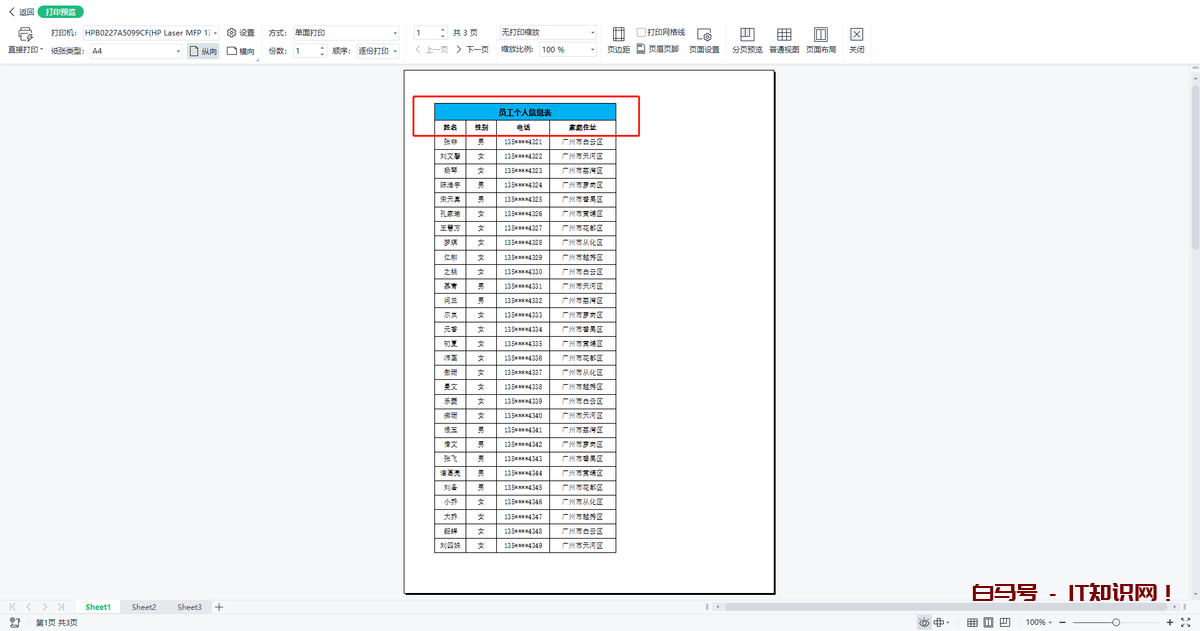Toggle eye protection mode in status bar
Viewport: 1200px width, 631px height.
pos(924,622)
